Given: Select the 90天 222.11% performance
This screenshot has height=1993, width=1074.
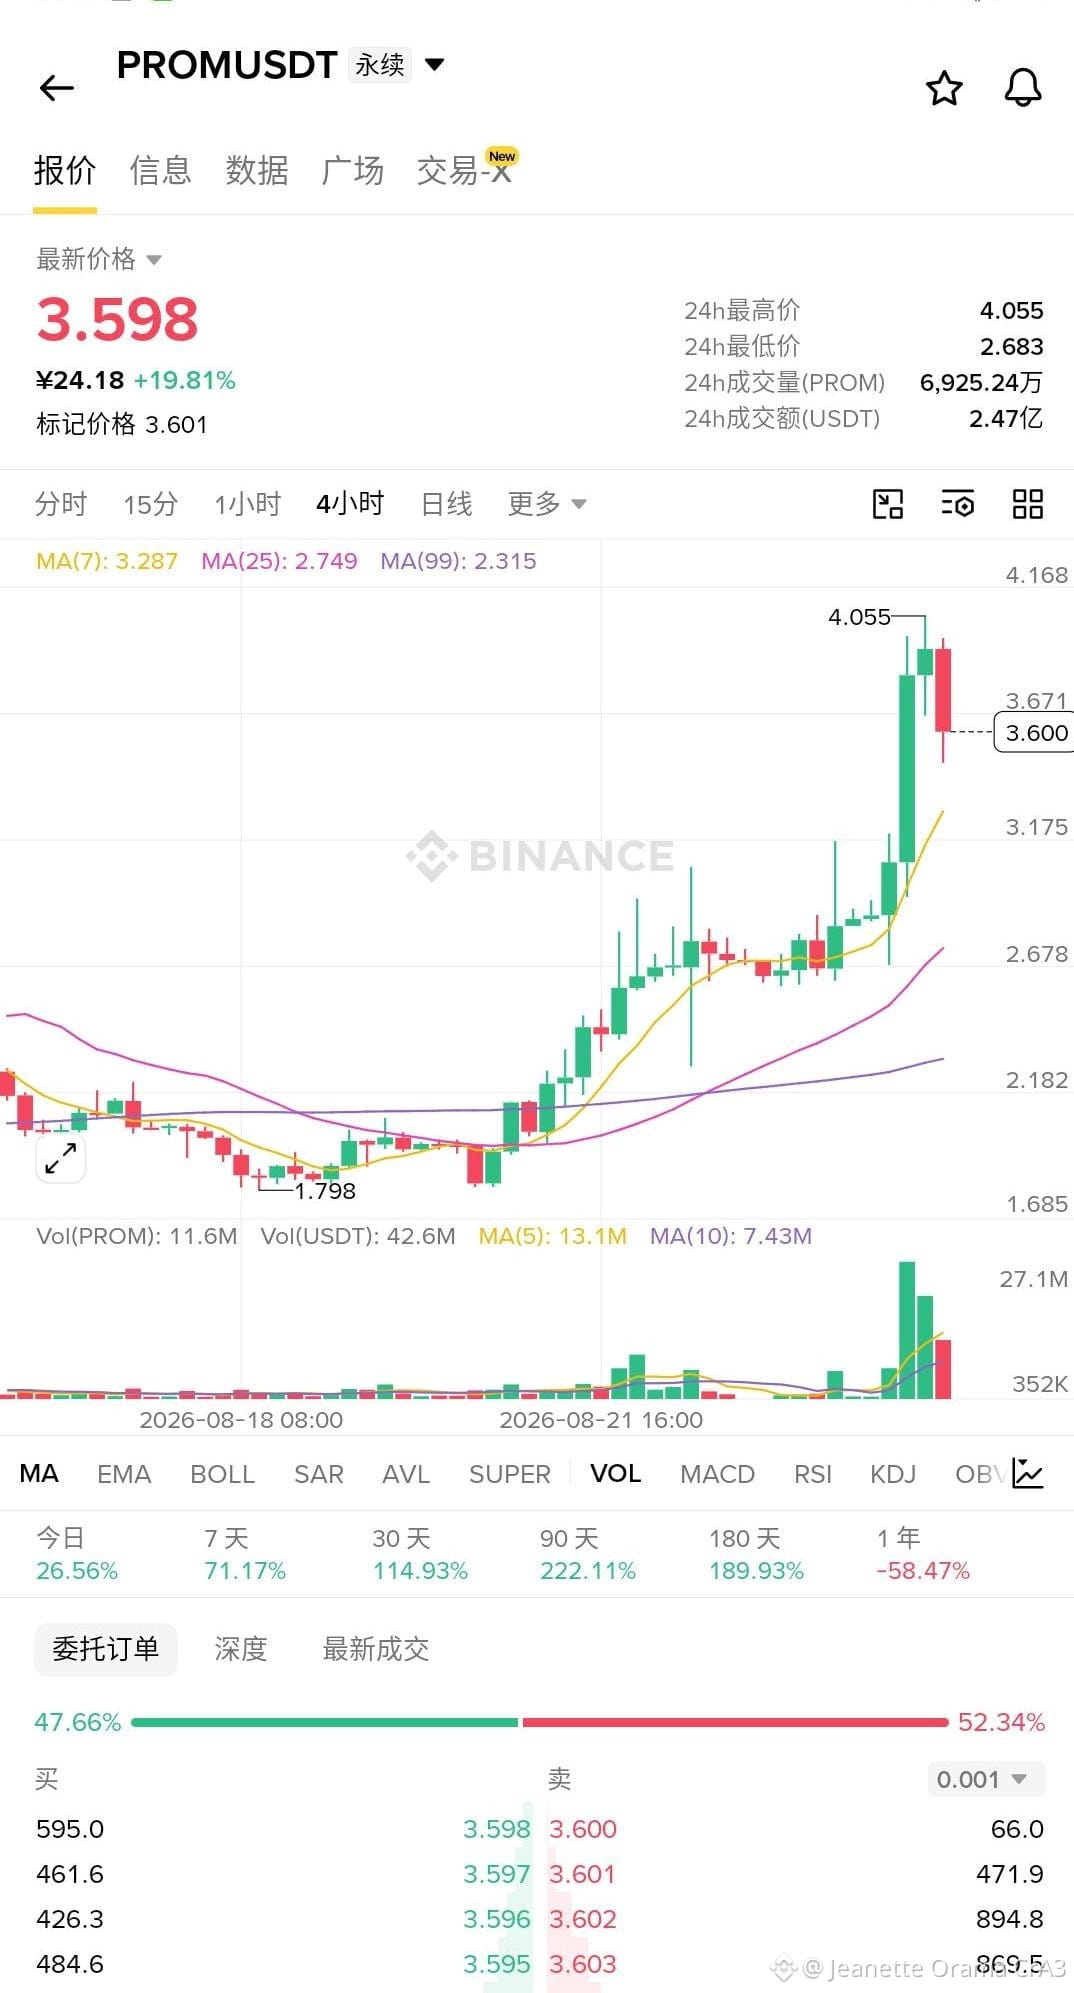Looking at the screenshot, I should (588, 1554).
